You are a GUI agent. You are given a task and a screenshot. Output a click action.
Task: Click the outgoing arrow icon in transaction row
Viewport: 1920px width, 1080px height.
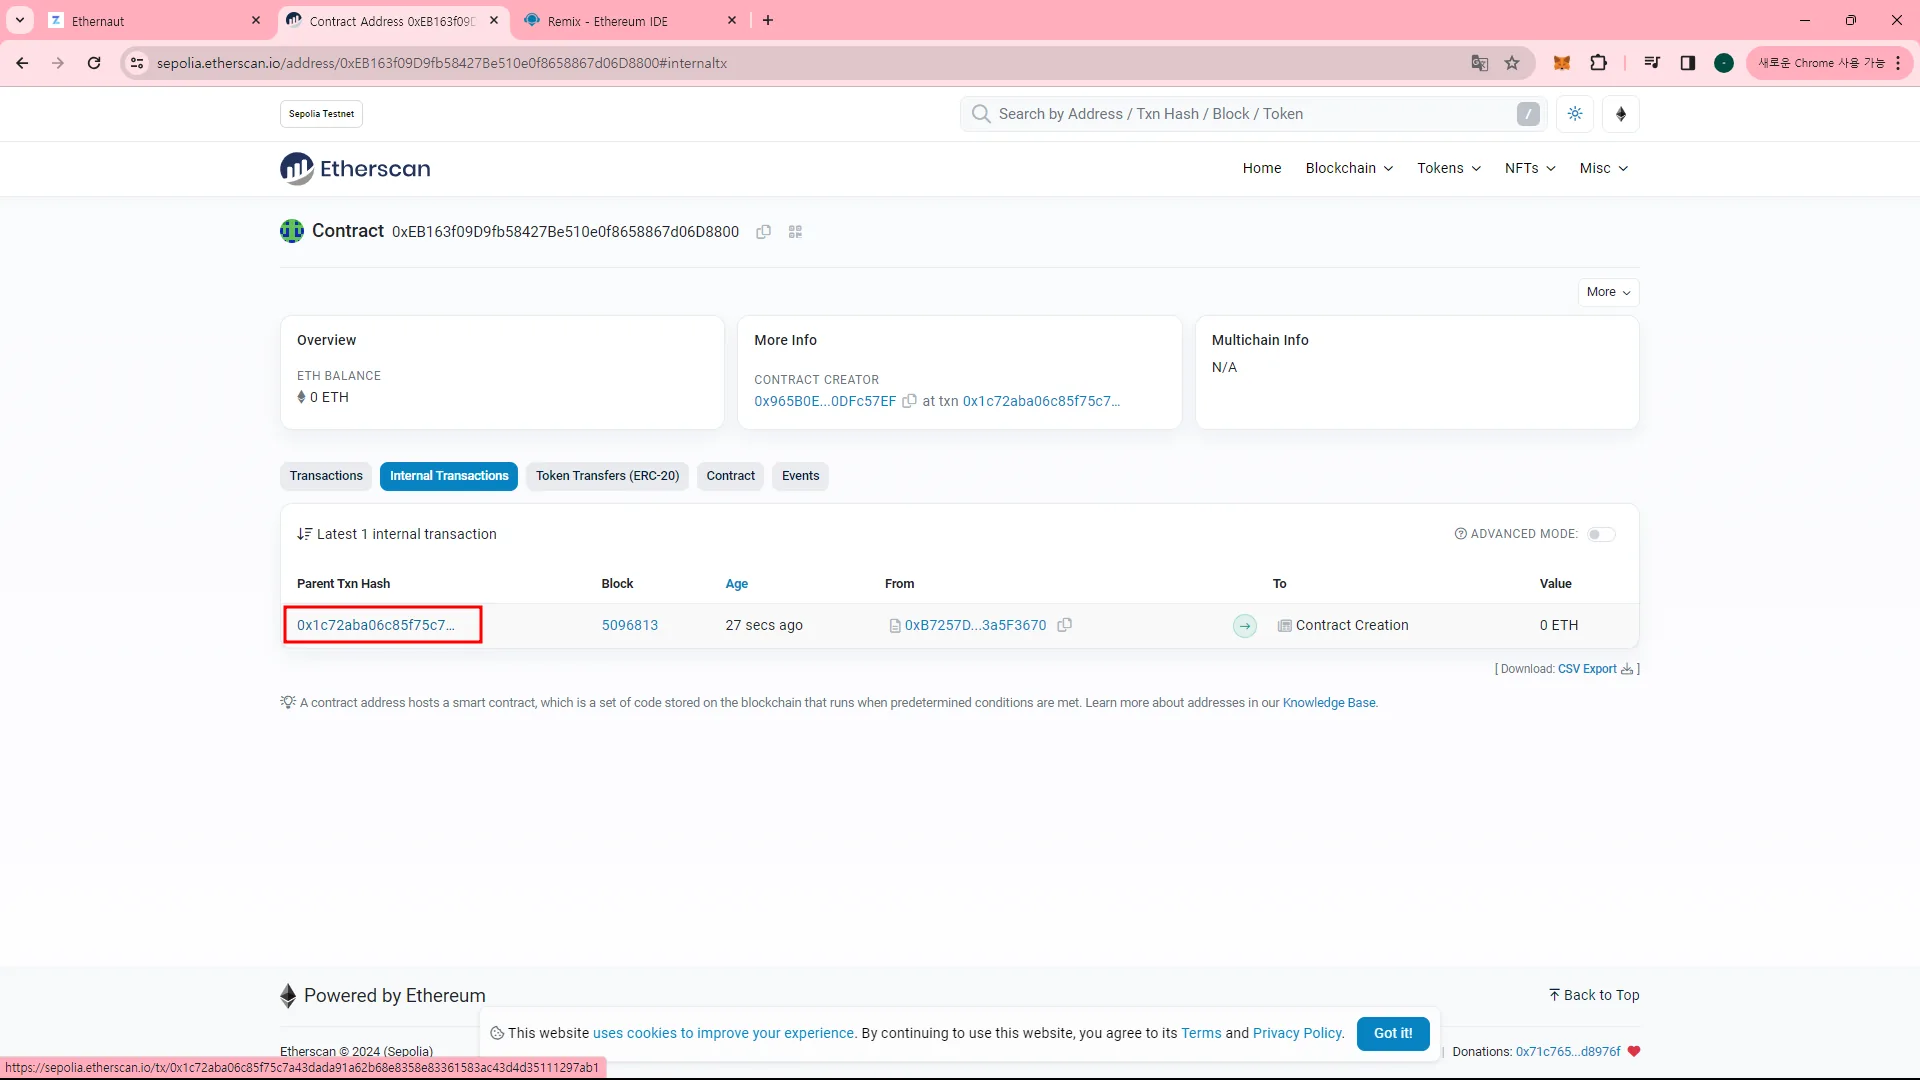point(1245,626)
